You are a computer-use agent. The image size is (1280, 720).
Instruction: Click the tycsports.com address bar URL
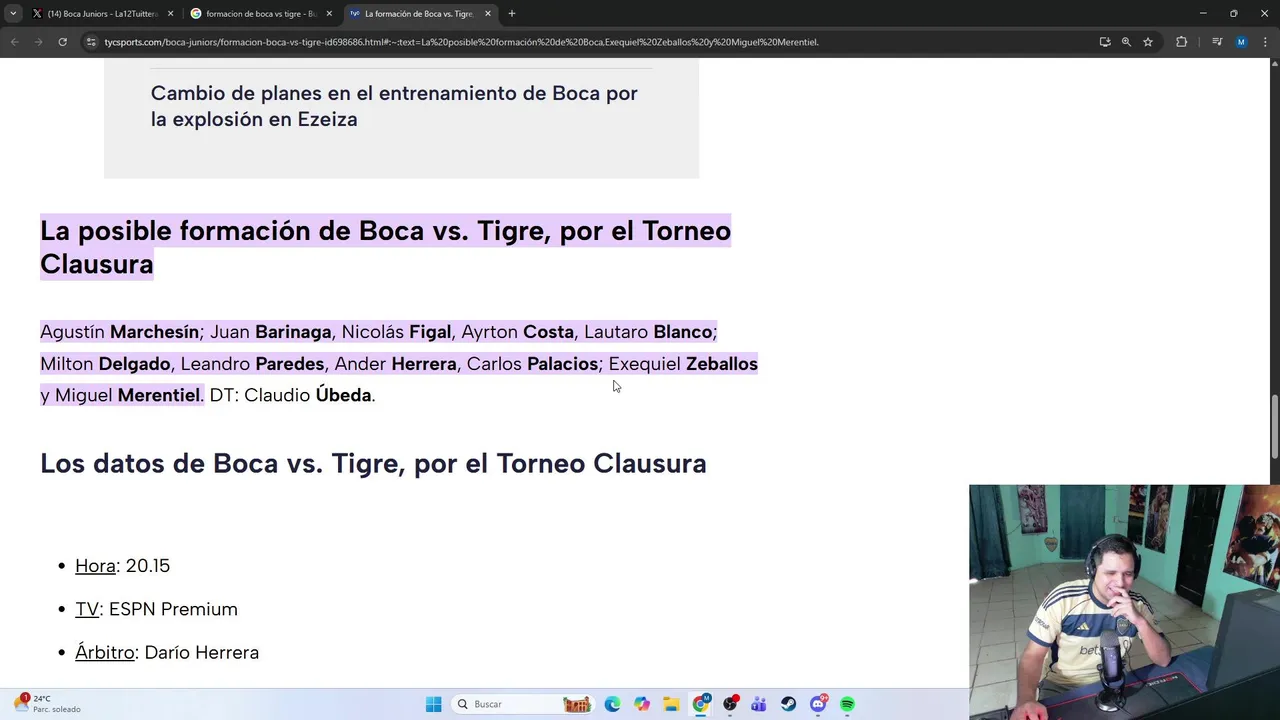click(460, 42)
